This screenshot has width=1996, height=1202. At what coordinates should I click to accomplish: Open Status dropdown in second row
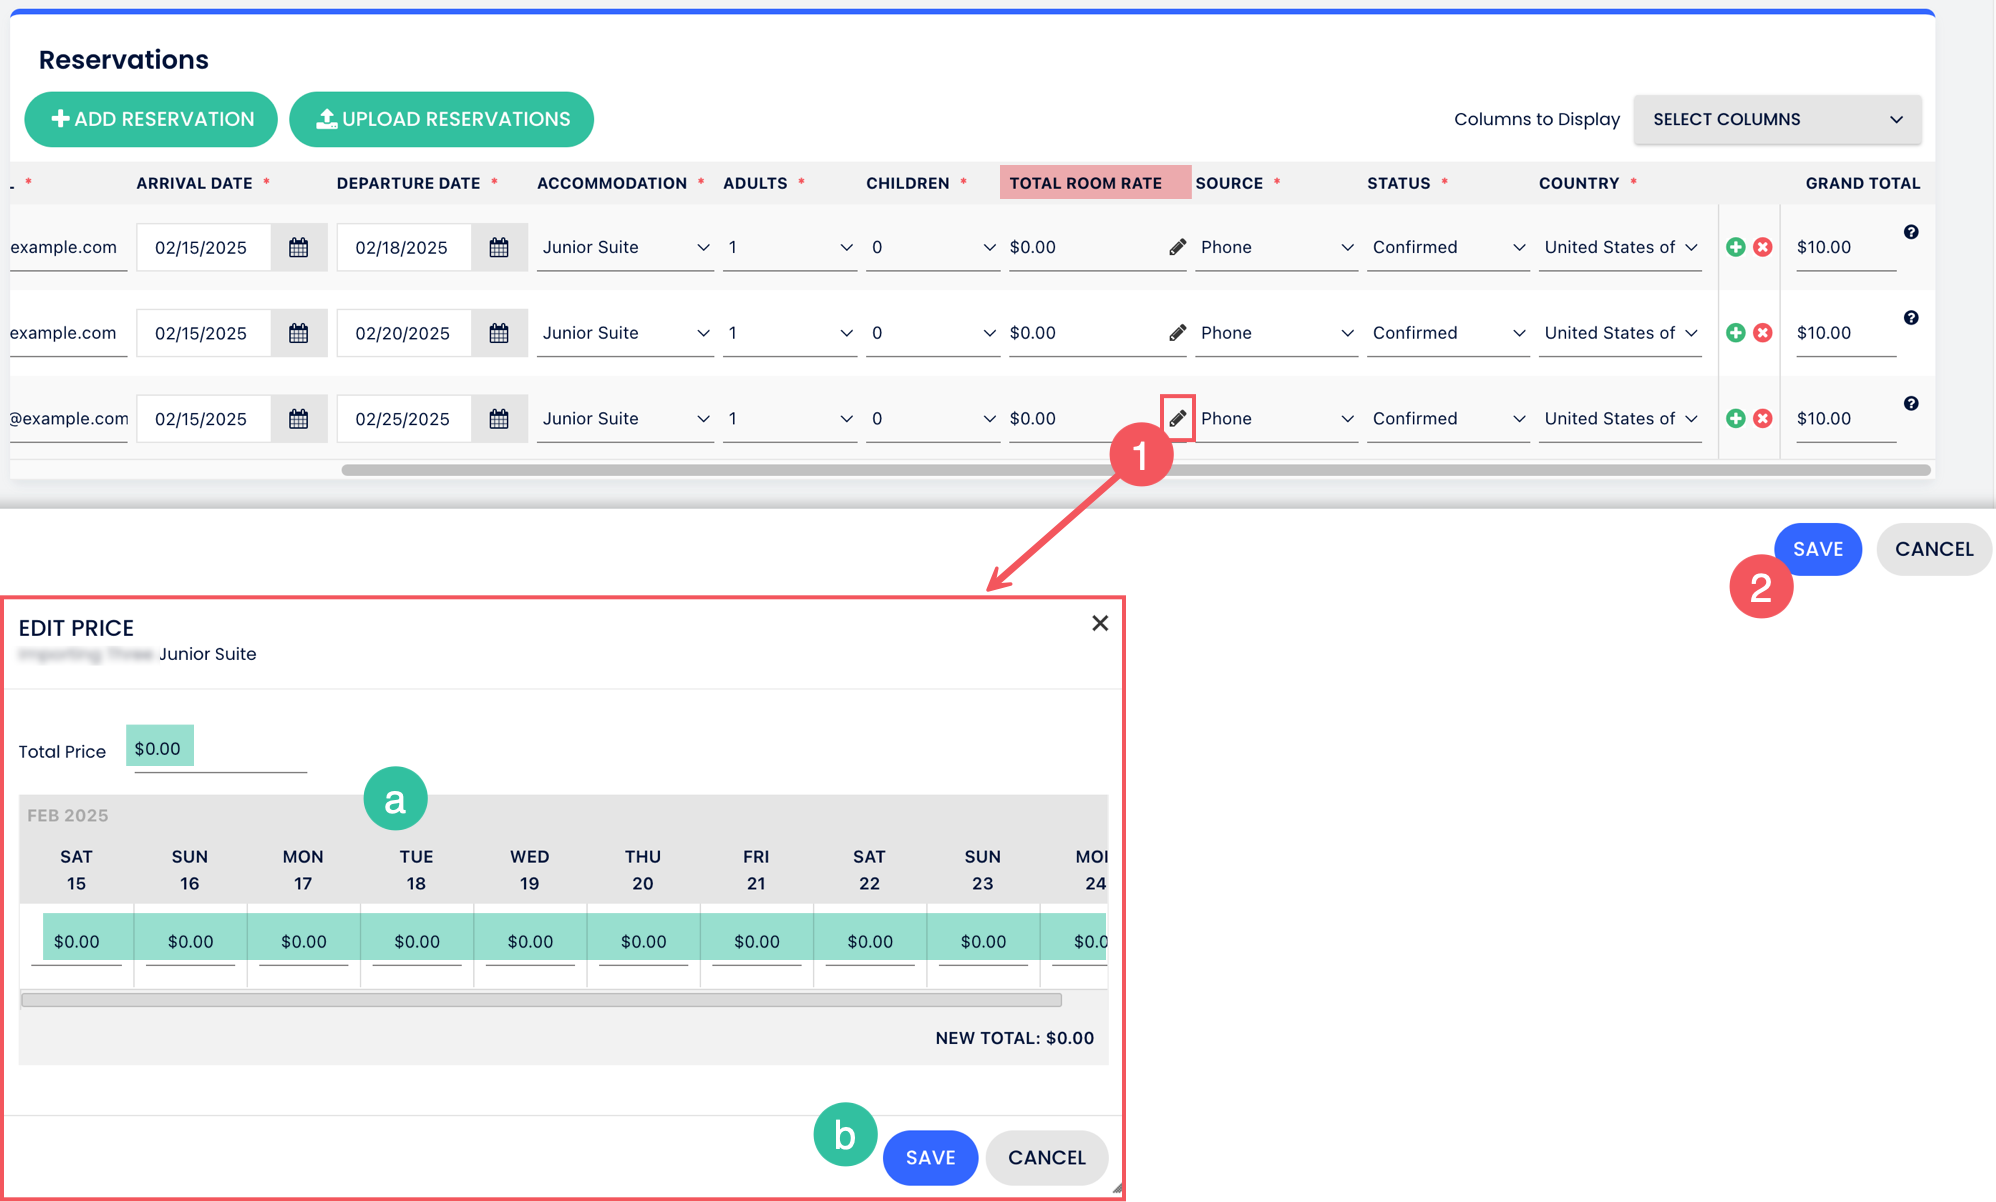pos(1447,333)
